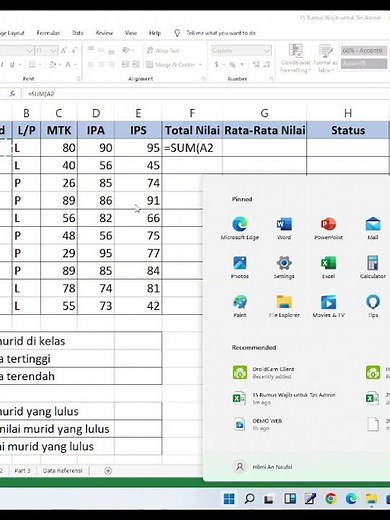The image size is (390, 520).
Task: Click the Merge & Center button
Action: pyautogui.click(x=171, y=64)
